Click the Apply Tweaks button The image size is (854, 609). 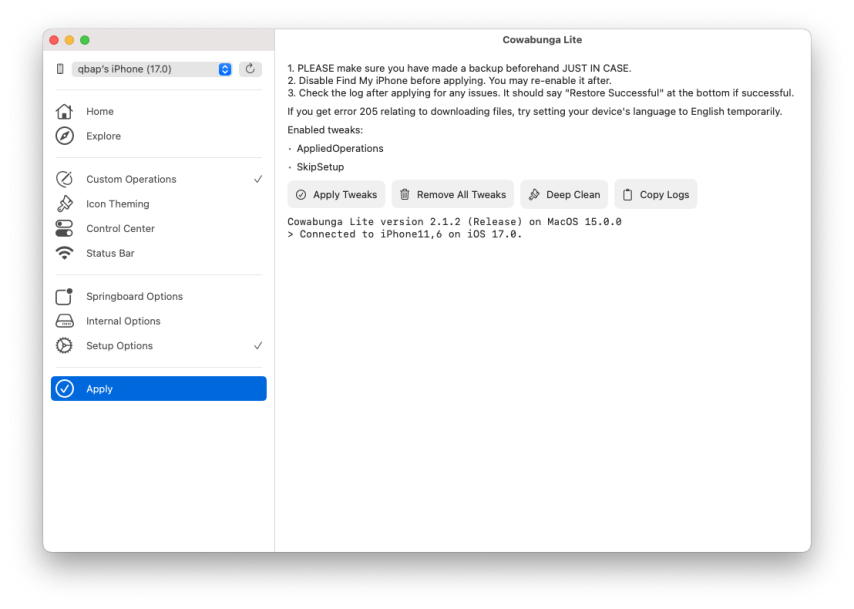coord(336,194)
